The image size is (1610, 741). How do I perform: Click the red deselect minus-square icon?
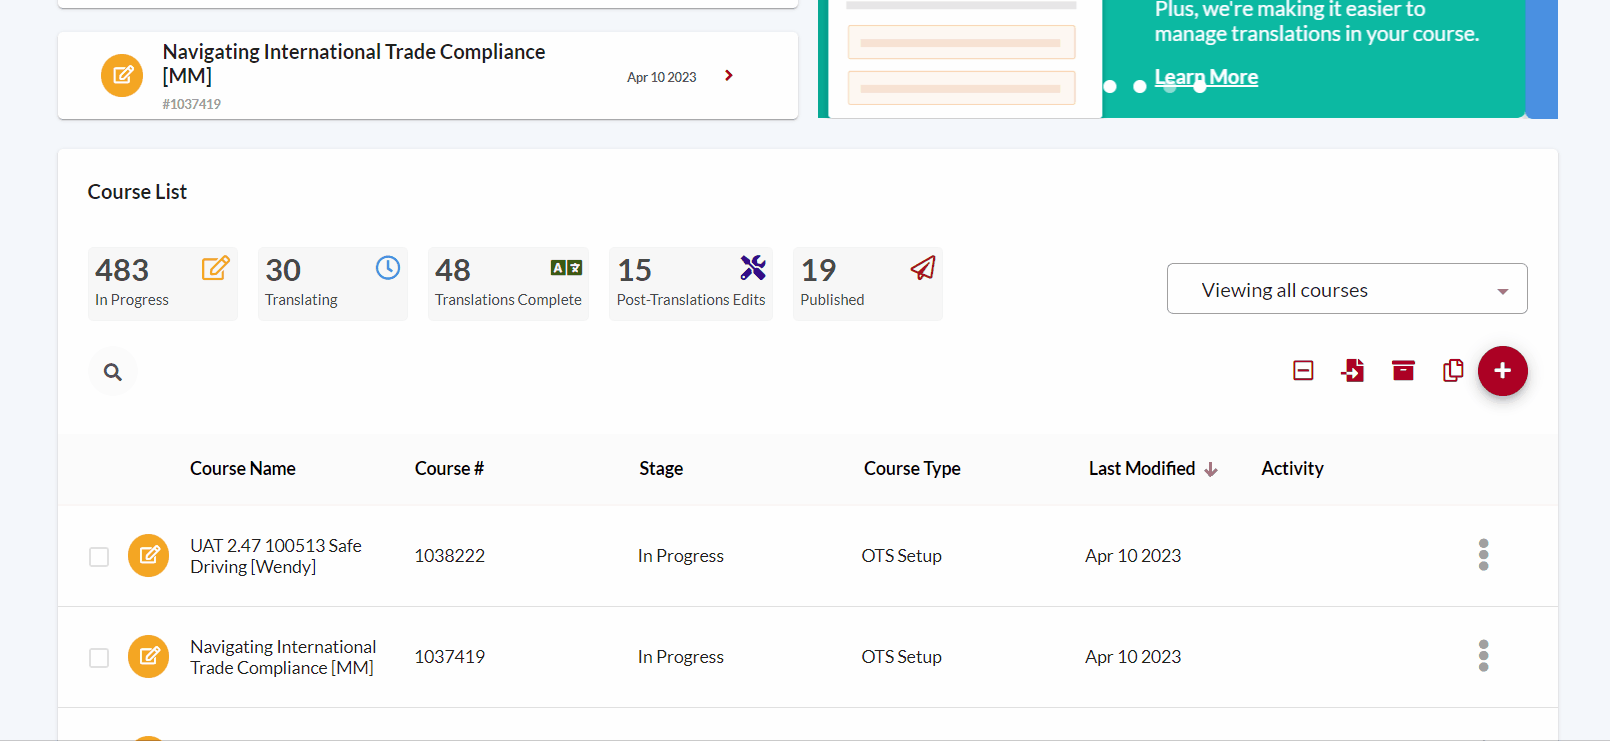coord(1303,371)
